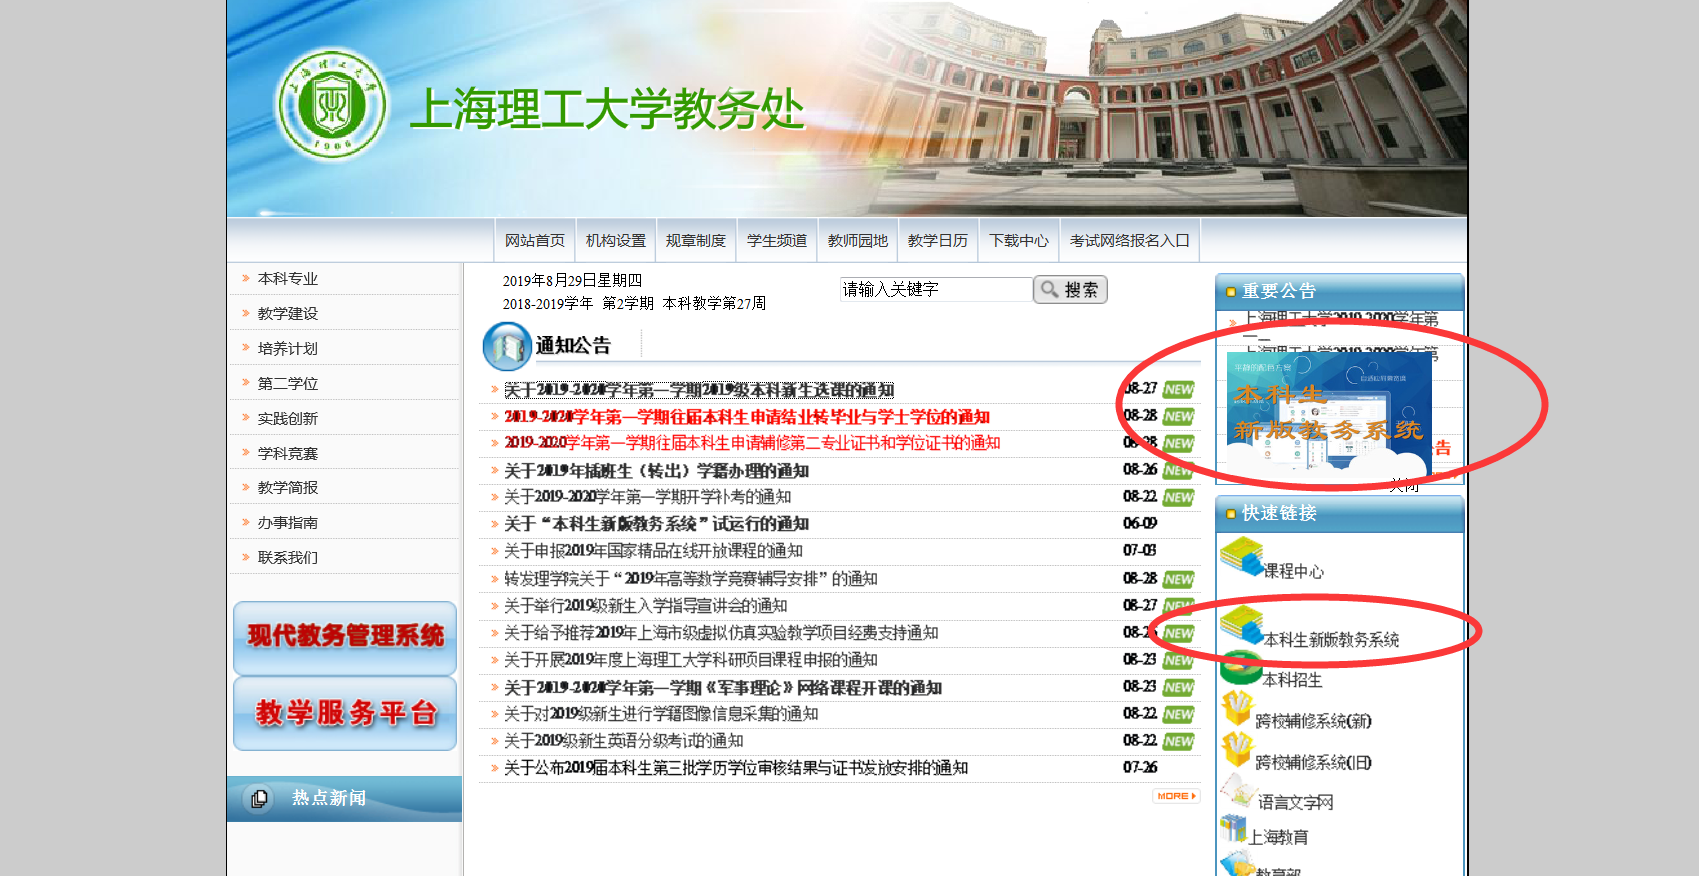Click the MORE link below notices

click(1175, 796)
